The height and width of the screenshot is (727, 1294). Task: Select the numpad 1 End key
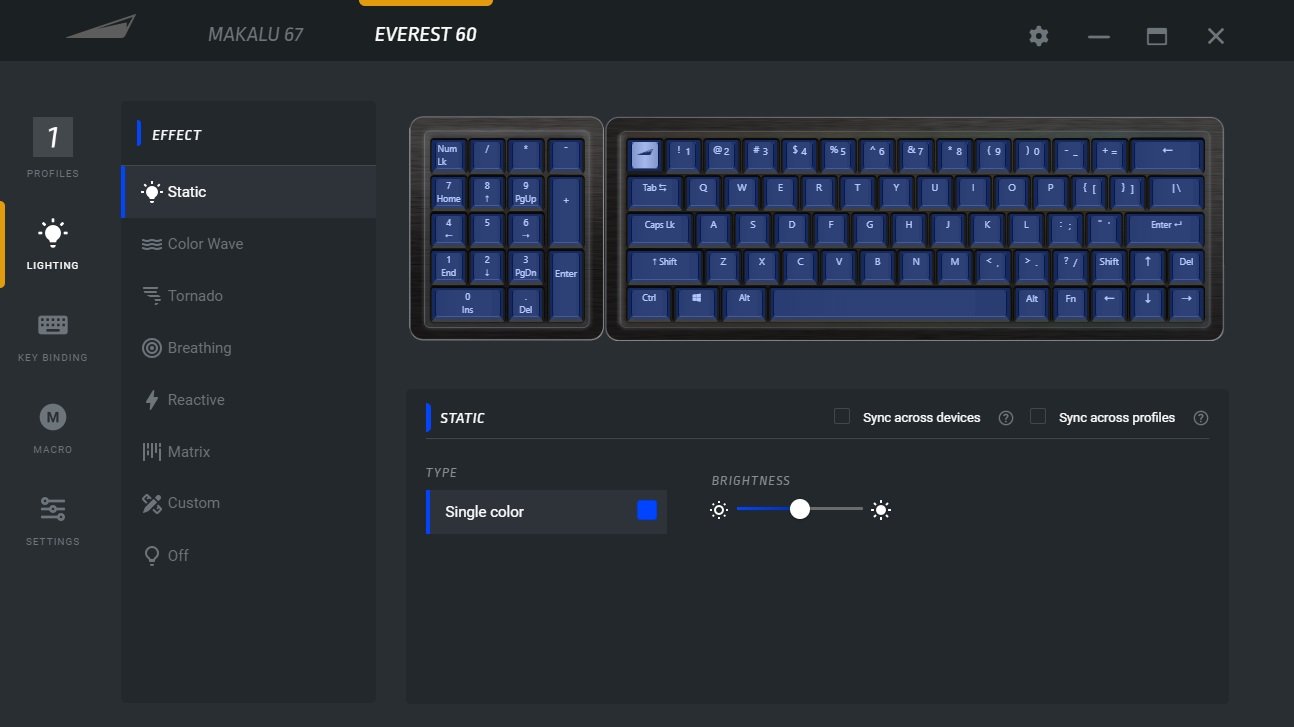coord(448,265)
